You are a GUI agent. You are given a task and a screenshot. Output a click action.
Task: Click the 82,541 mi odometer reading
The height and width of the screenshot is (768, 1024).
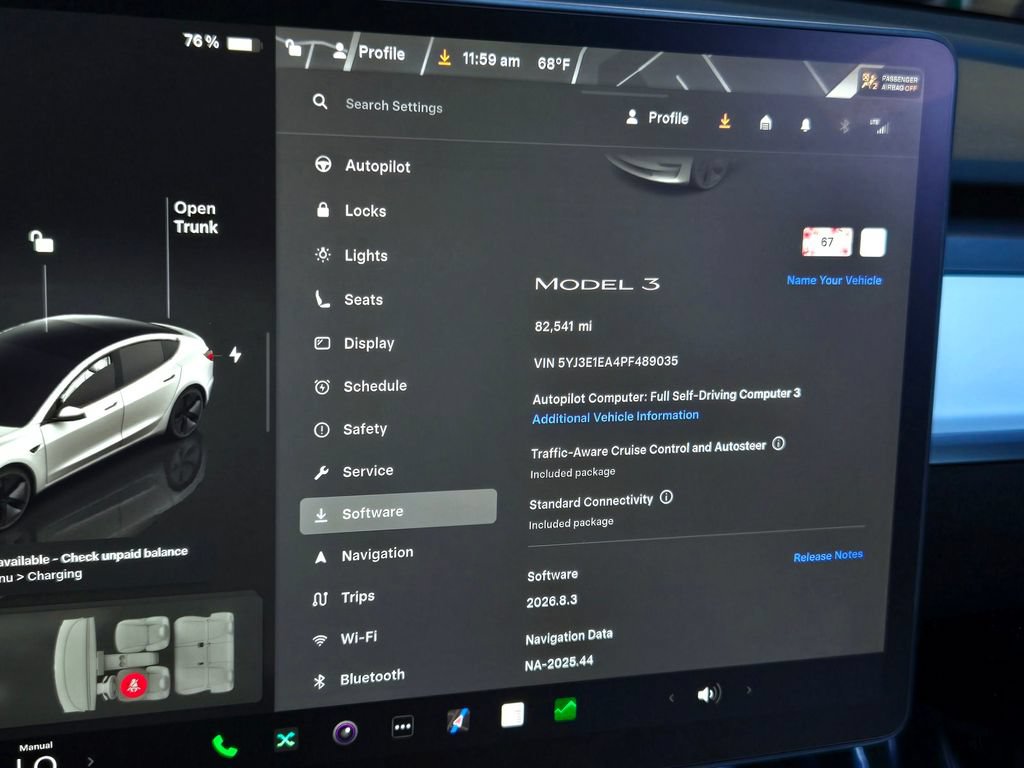click(x=563, y=326)
